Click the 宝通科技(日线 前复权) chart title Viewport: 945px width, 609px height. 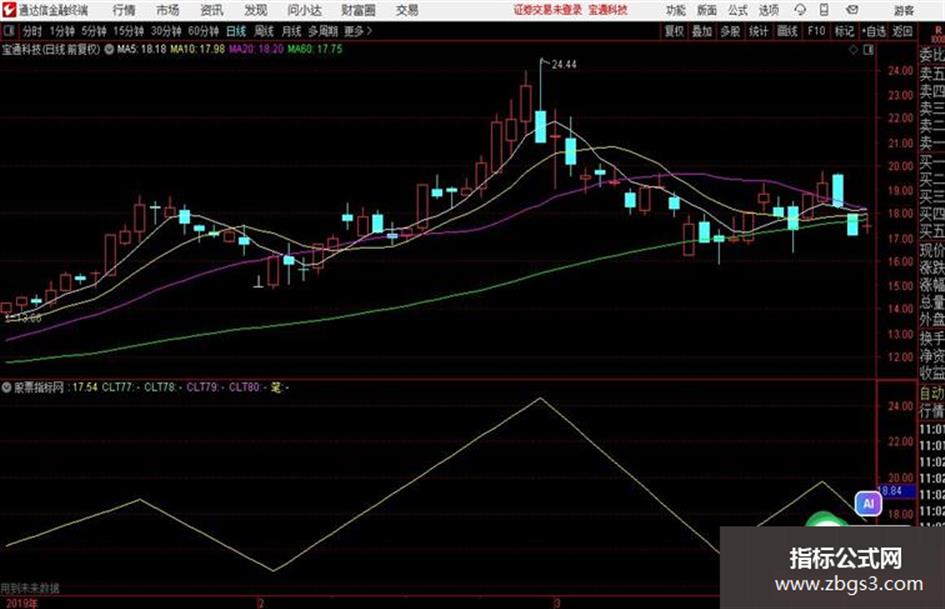pyautogui.click(x=51, y=49)
